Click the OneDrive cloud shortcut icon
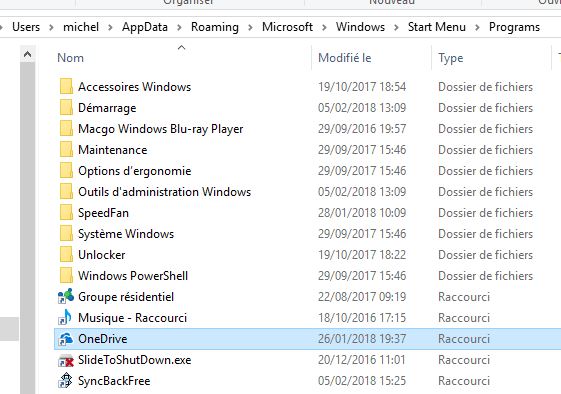This screenshot has width=561, height=394. tap(65, 339)
